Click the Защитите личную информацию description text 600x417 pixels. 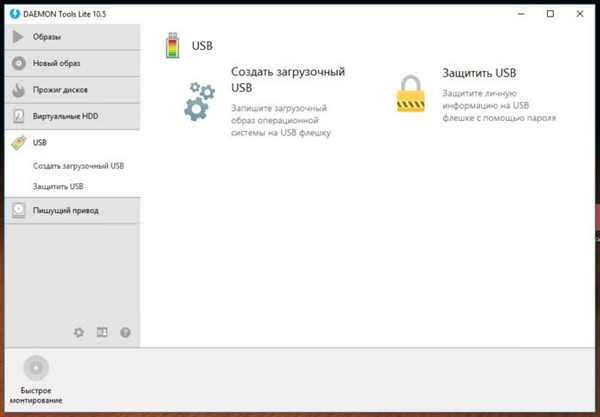tap(499, 105)
